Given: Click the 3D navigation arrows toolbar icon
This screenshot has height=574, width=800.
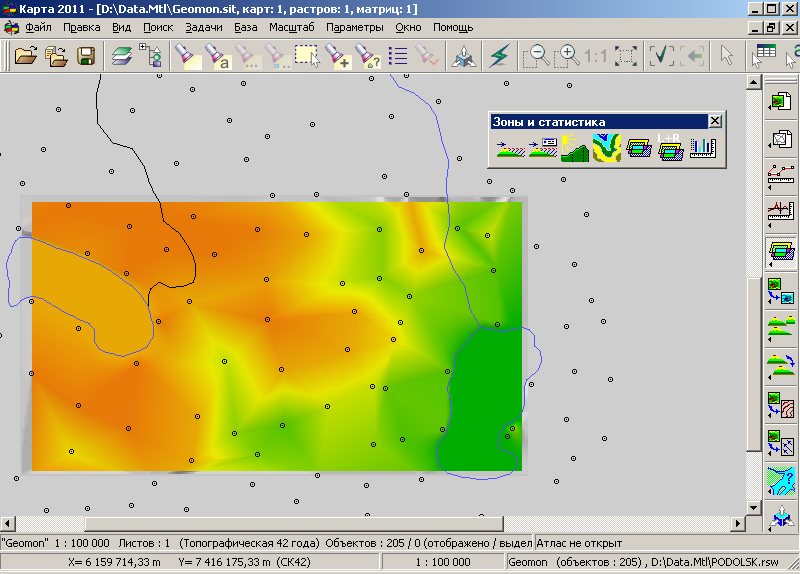Looking at the screenshot, I should (x=463, y=56).
